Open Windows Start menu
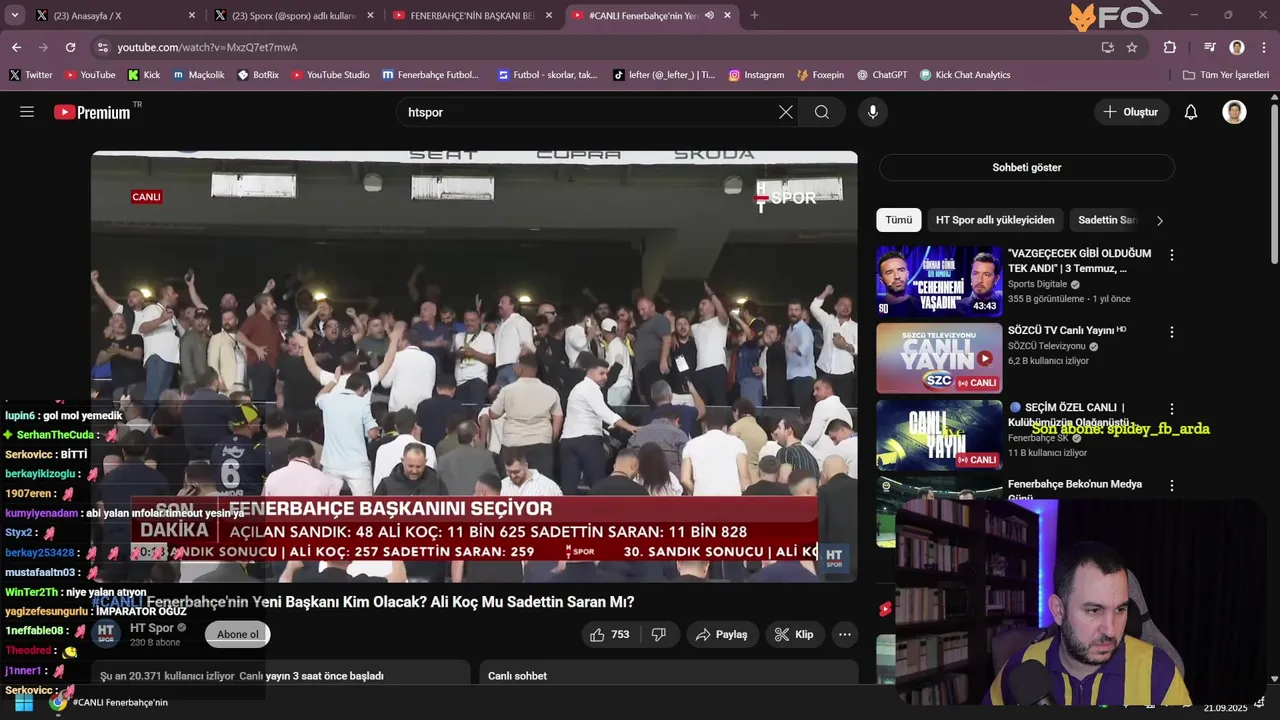 23,703
